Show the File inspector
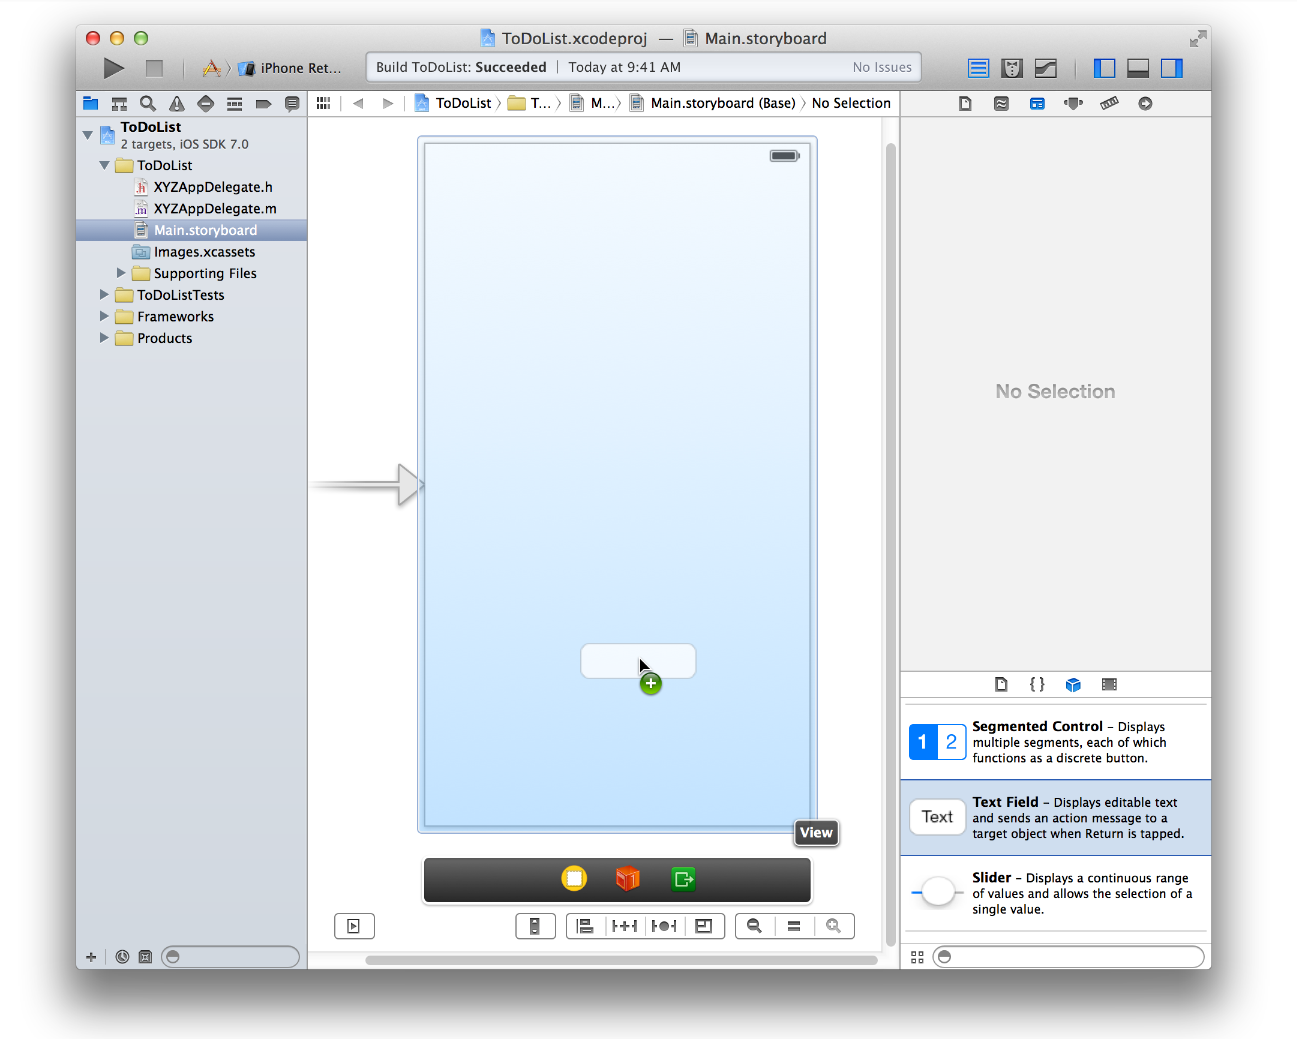The width and height of the screenshot is (1297, 1039). click(x=965, y=103)
